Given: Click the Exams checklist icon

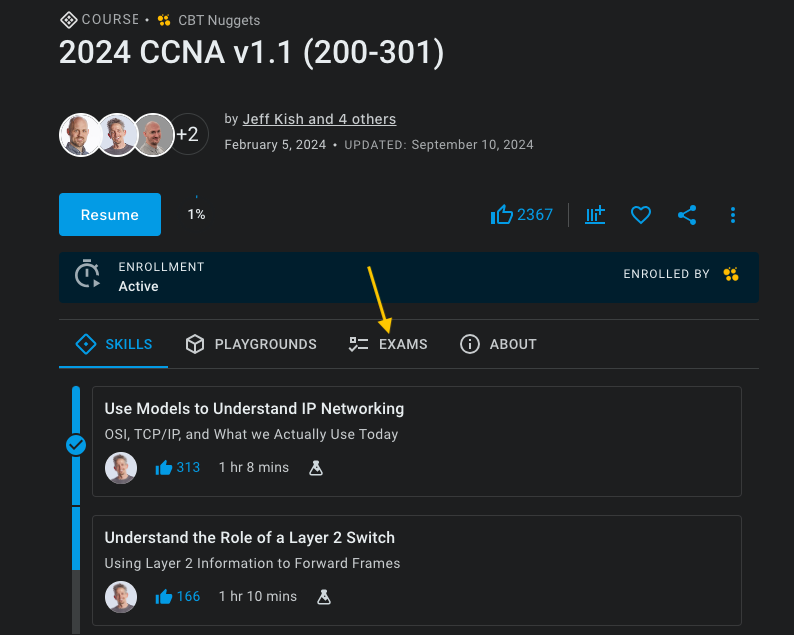Looking at the screenshot, I should 359,344.
